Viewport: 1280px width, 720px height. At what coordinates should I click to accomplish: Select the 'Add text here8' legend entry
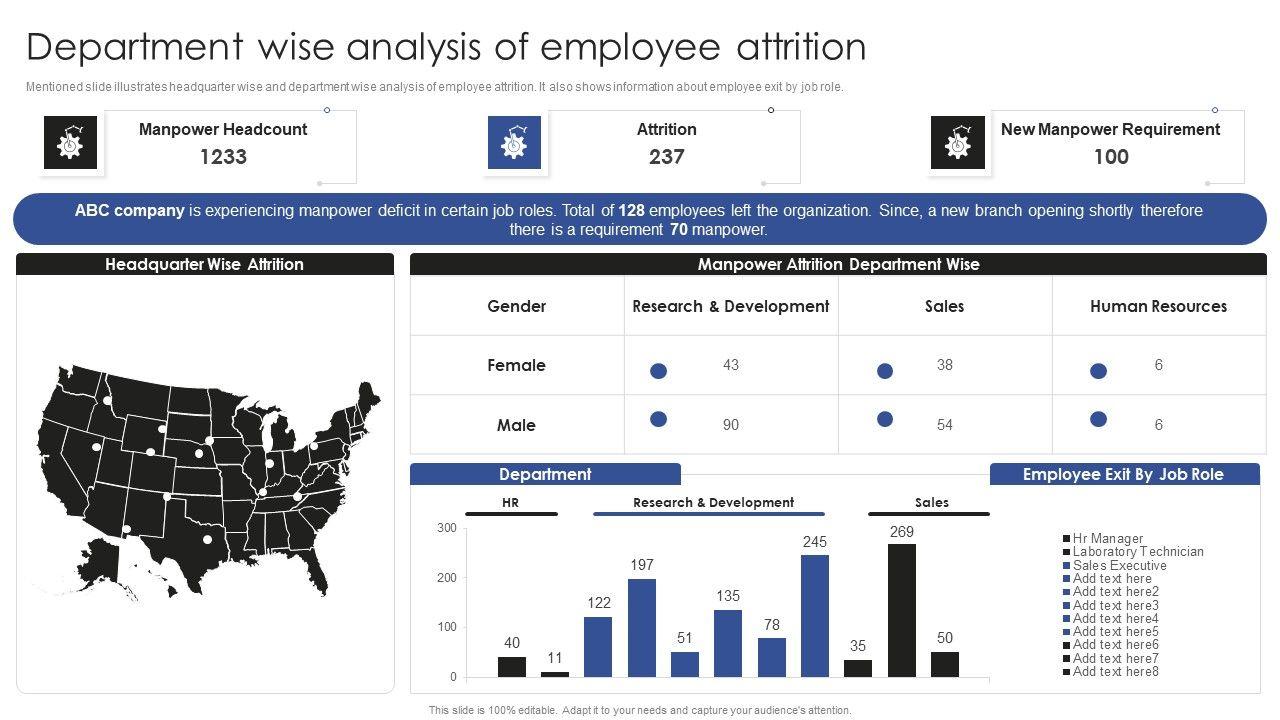1111,671
